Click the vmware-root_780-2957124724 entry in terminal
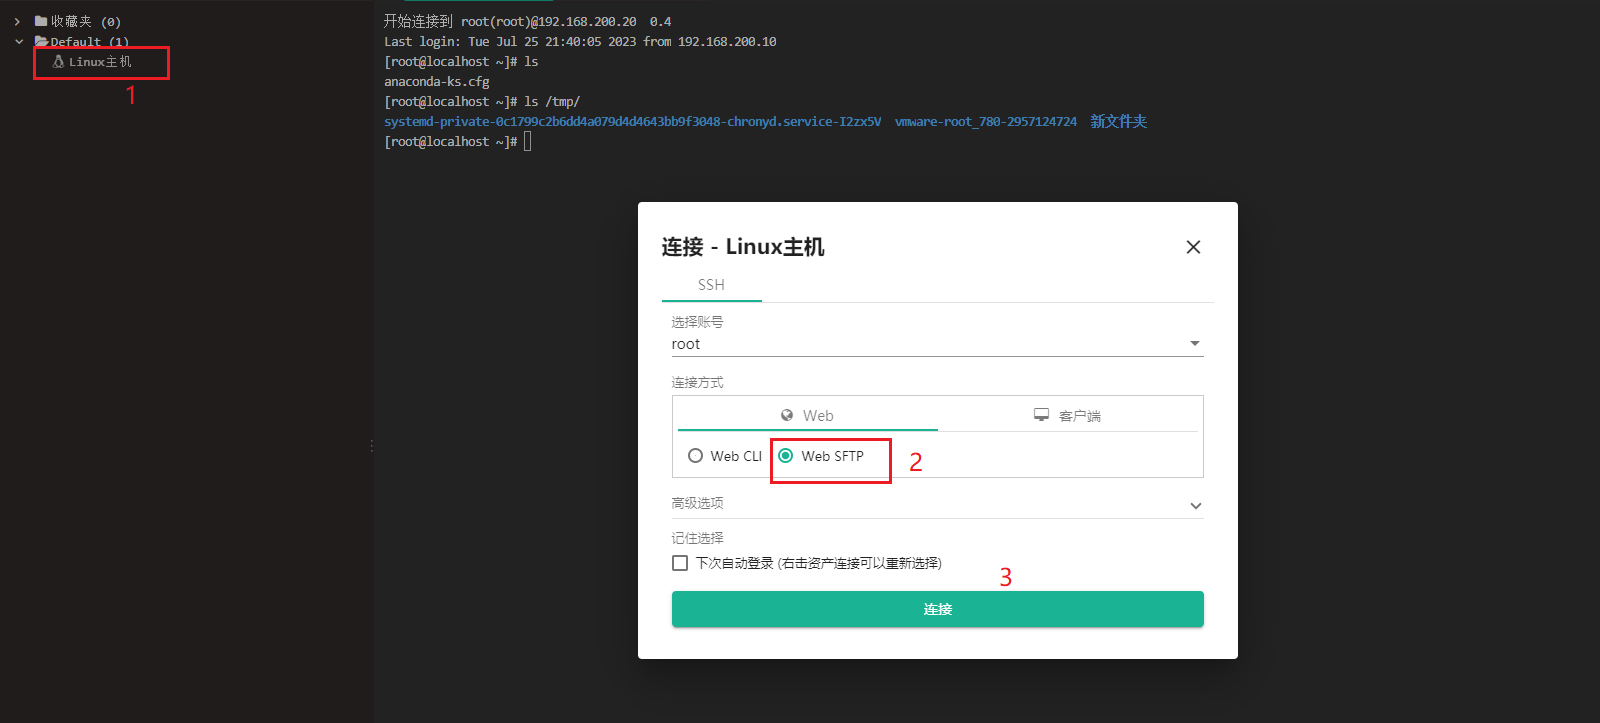 [x=986, y=122]
